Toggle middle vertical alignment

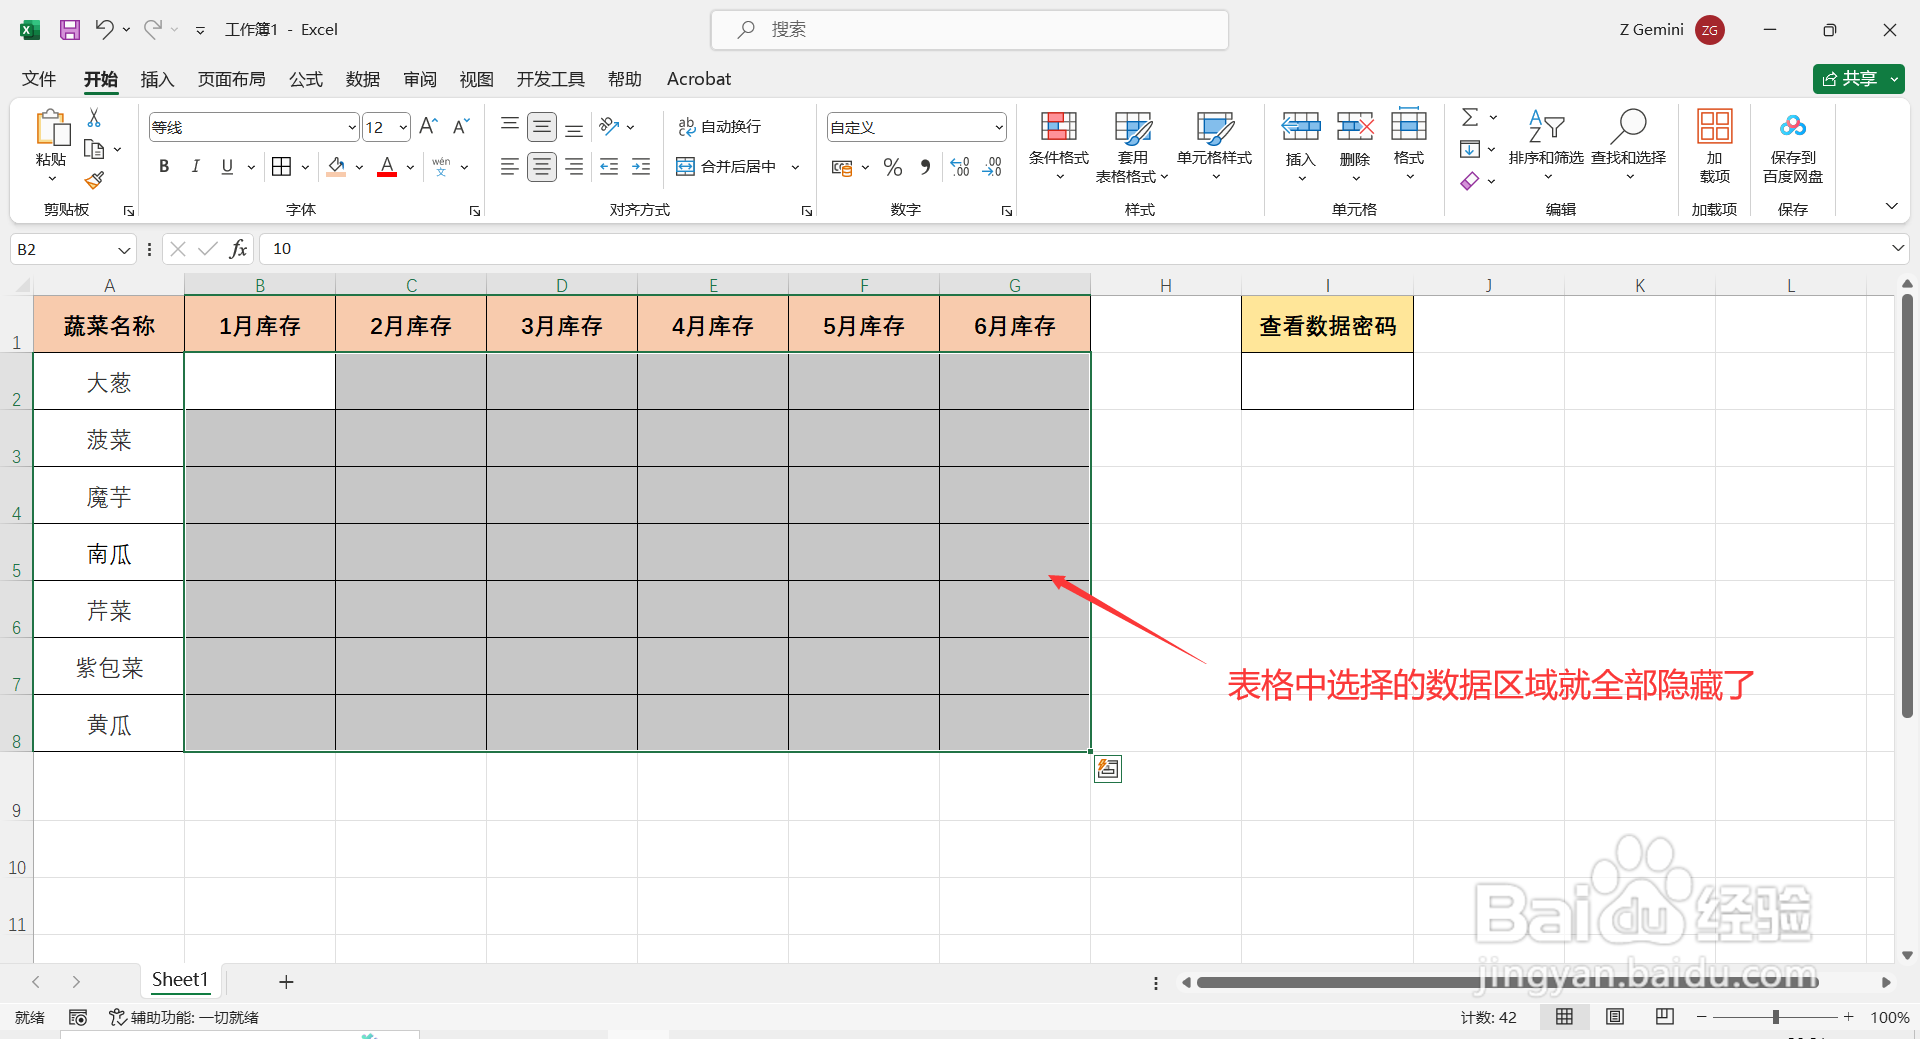click(x=542, y=127)
